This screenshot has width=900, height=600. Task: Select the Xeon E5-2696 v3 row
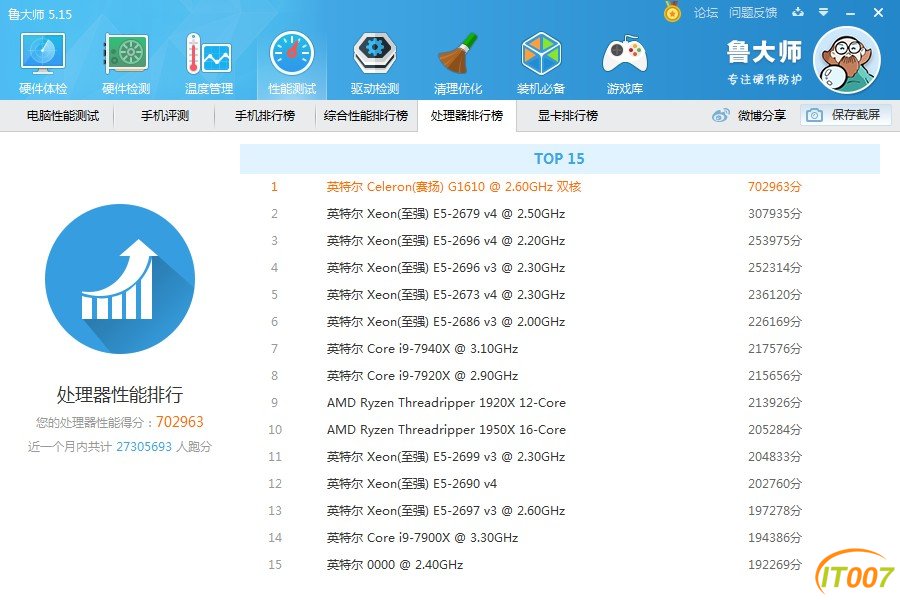560,268
